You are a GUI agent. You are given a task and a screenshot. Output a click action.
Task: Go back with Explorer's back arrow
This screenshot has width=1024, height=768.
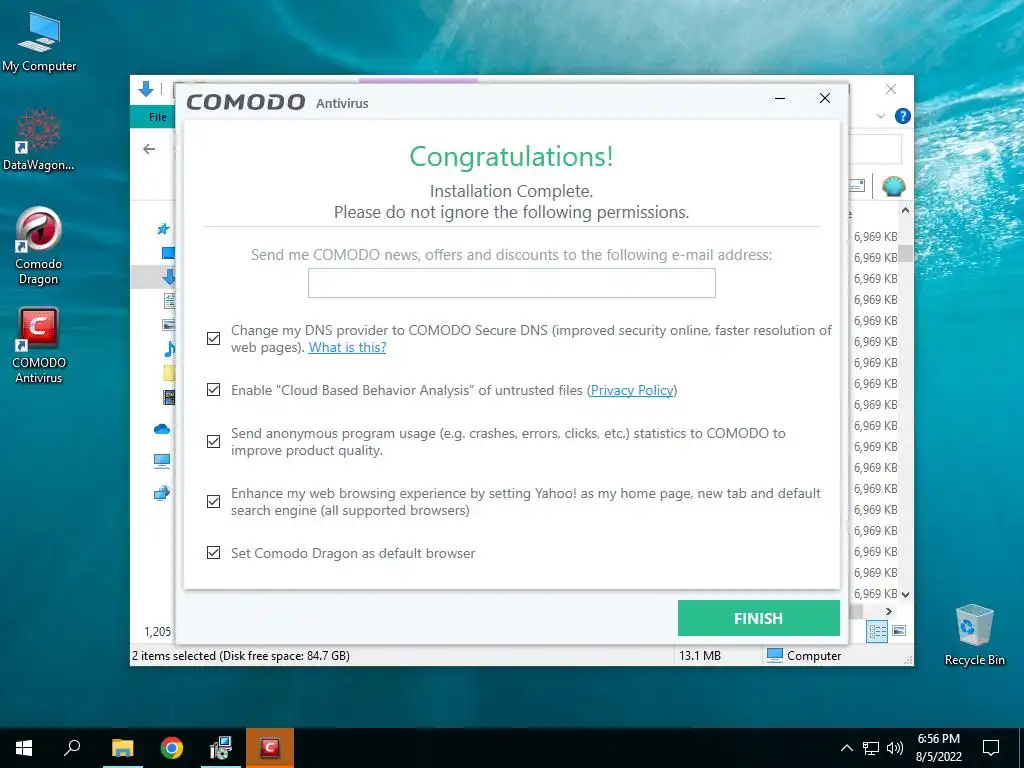pyautogui.click(x=149, y=149)
